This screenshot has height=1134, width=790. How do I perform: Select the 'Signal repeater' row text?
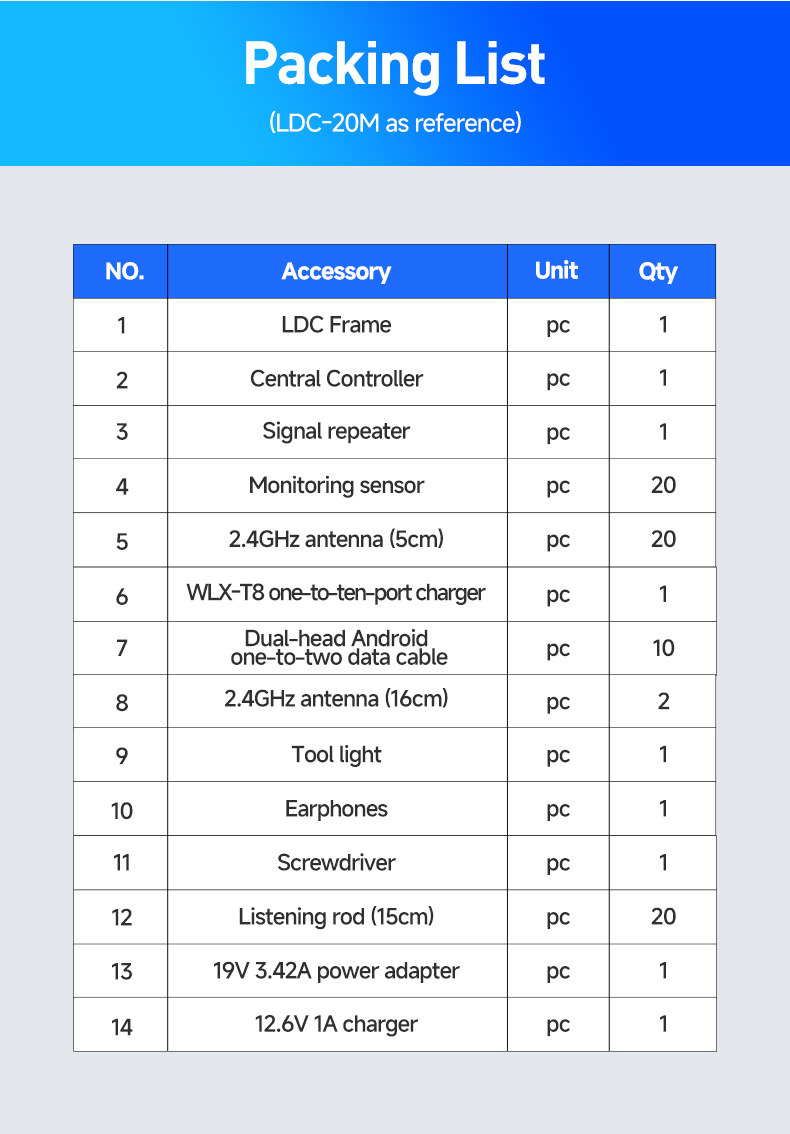(x=336, y=432)
